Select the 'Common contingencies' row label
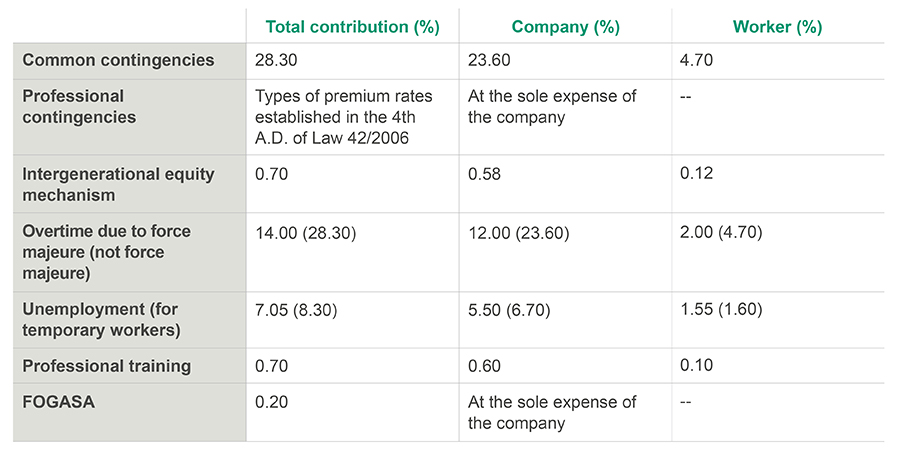This screenshot has height=450, width=900. [118, 60]
